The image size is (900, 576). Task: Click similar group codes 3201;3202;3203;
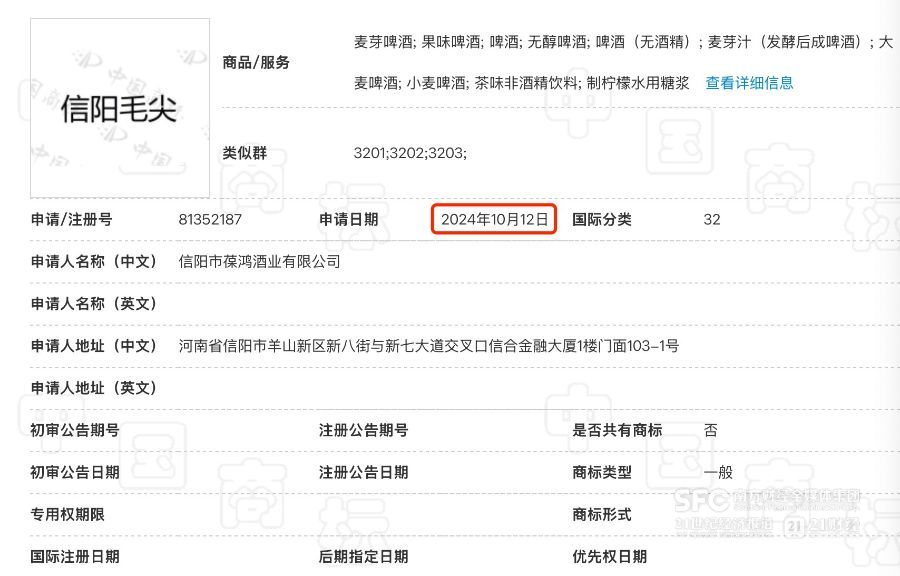[410, 153]
